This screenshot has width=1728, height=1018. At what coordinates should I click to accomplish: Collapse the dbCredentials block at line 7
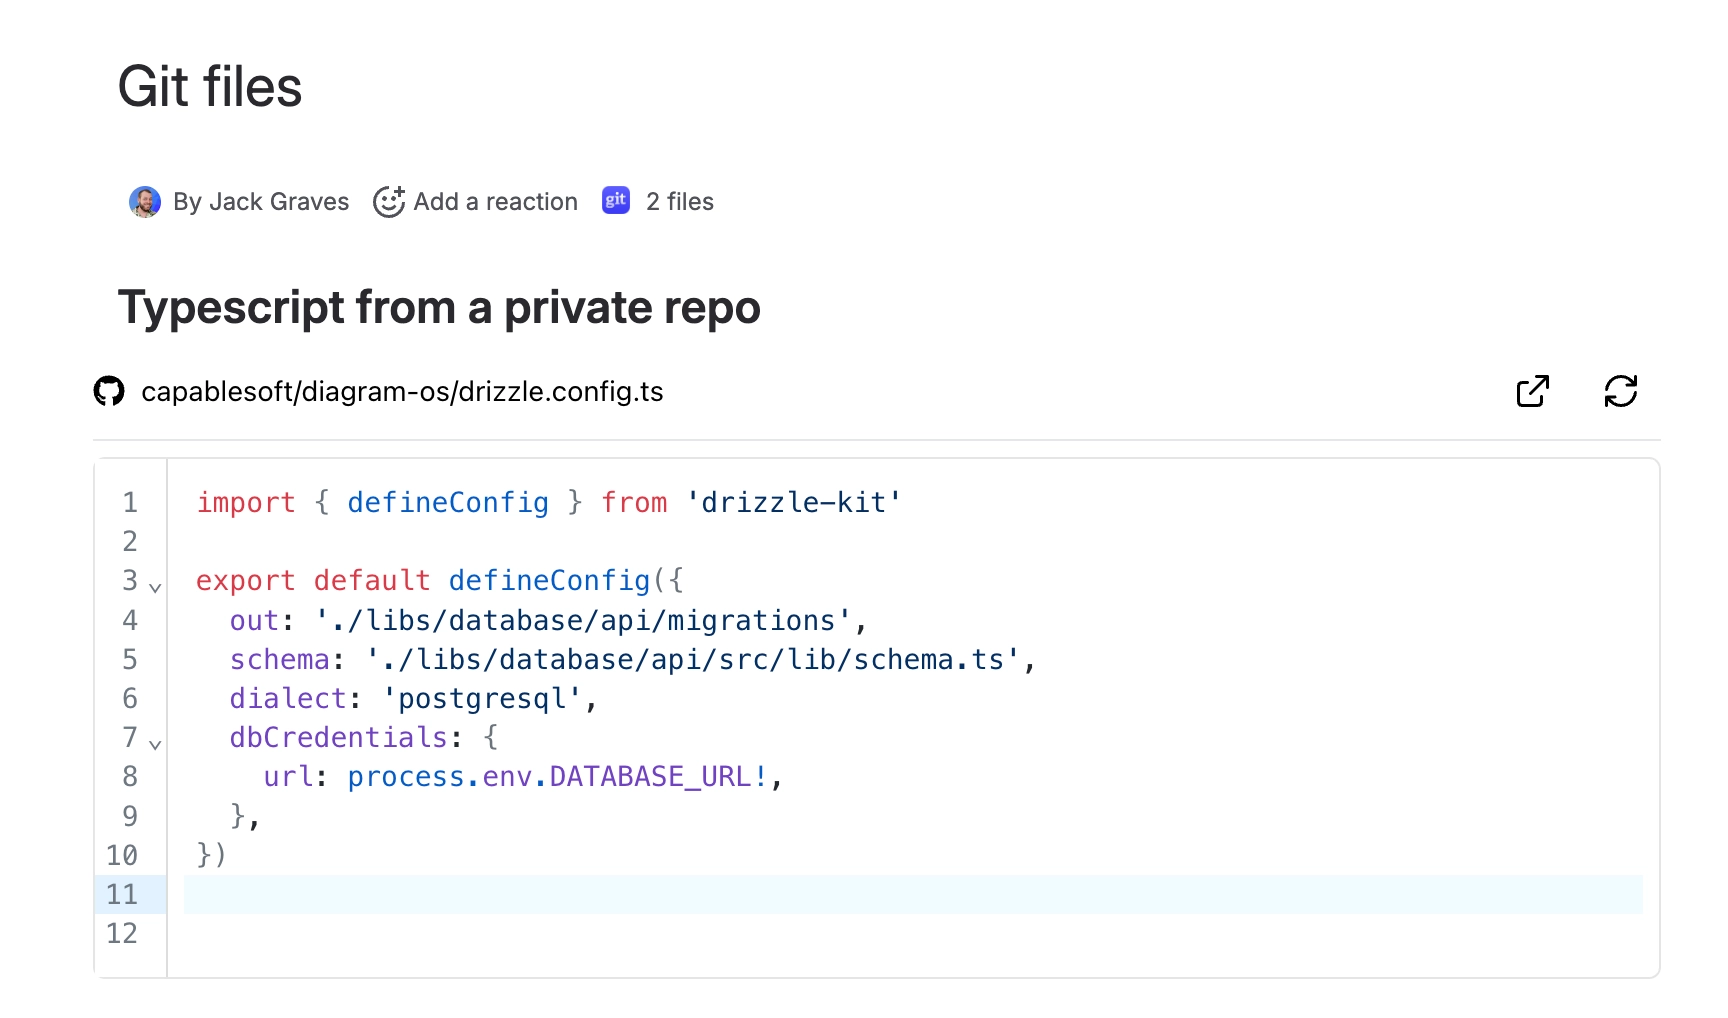(154, 744)
